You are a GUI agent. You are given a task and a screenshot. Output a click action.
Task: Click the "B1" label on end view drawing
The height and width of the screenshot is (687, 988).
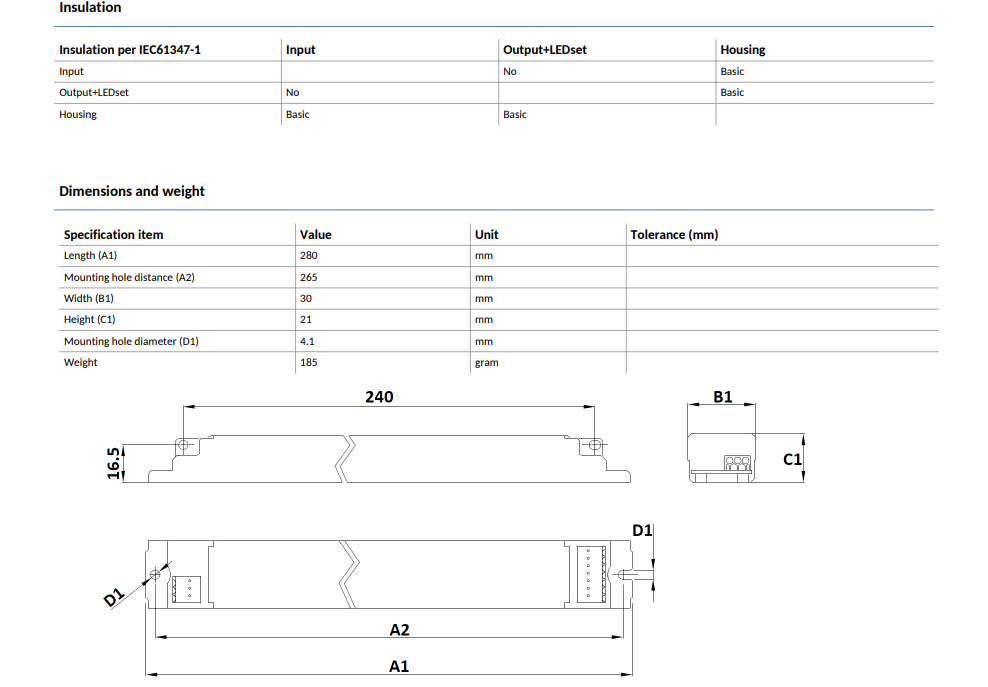(x=723, y=397)
